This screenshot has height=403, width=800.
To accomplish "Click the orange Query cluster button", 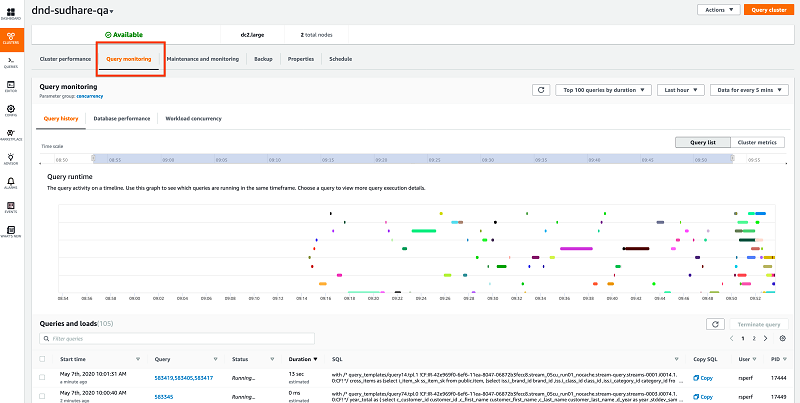I will point(770,10).
